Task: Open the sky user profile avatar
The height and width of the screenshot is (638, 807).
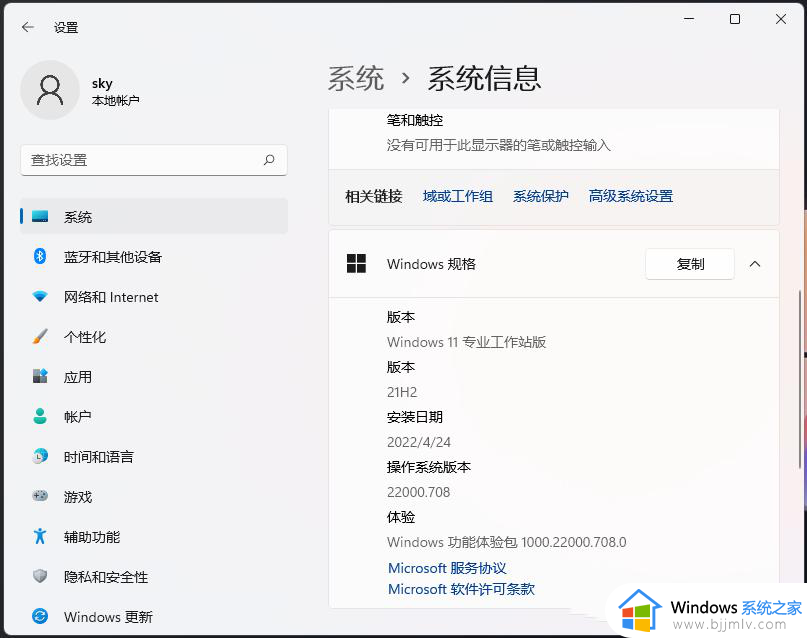Action: pos(50,90)
